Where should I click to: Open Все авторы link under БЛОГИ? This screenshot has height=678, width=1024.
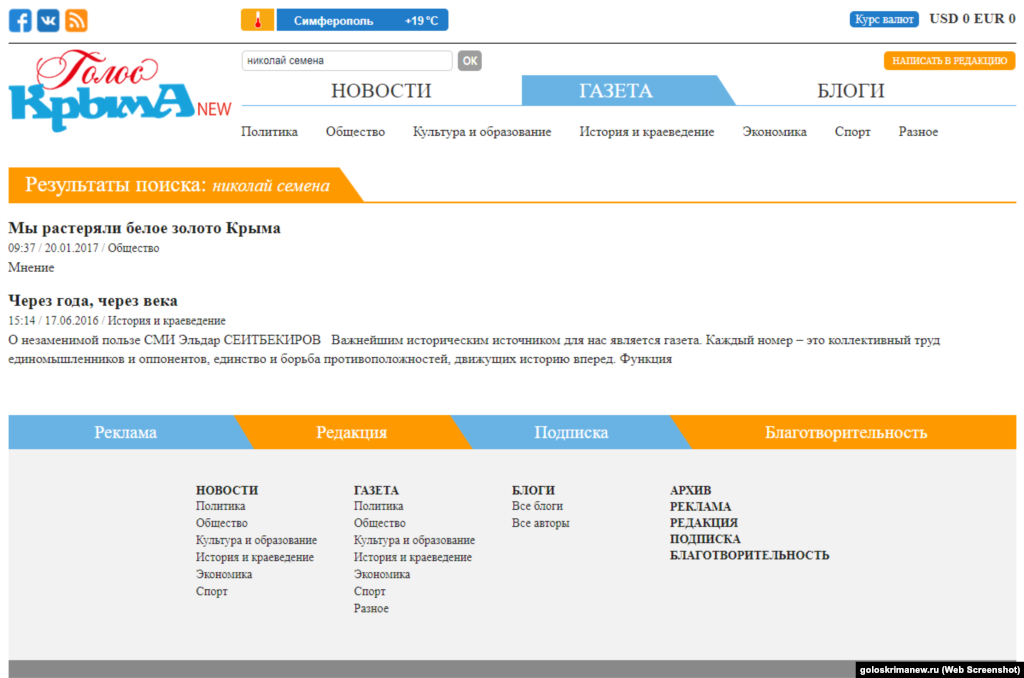point(540,523)
